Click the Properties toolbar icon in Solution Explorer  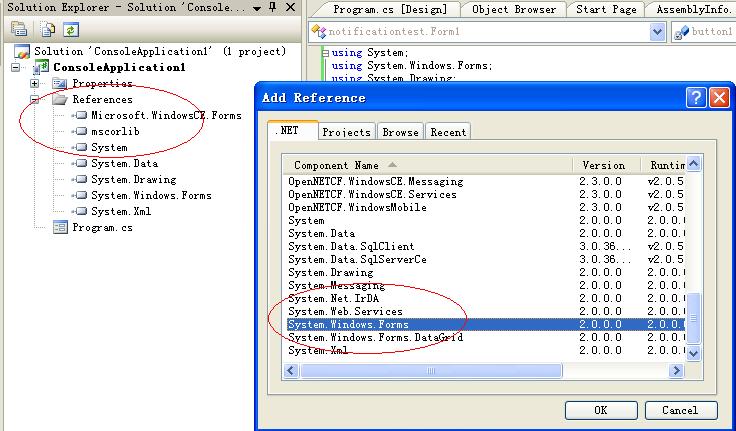click(x=19, y=30)
